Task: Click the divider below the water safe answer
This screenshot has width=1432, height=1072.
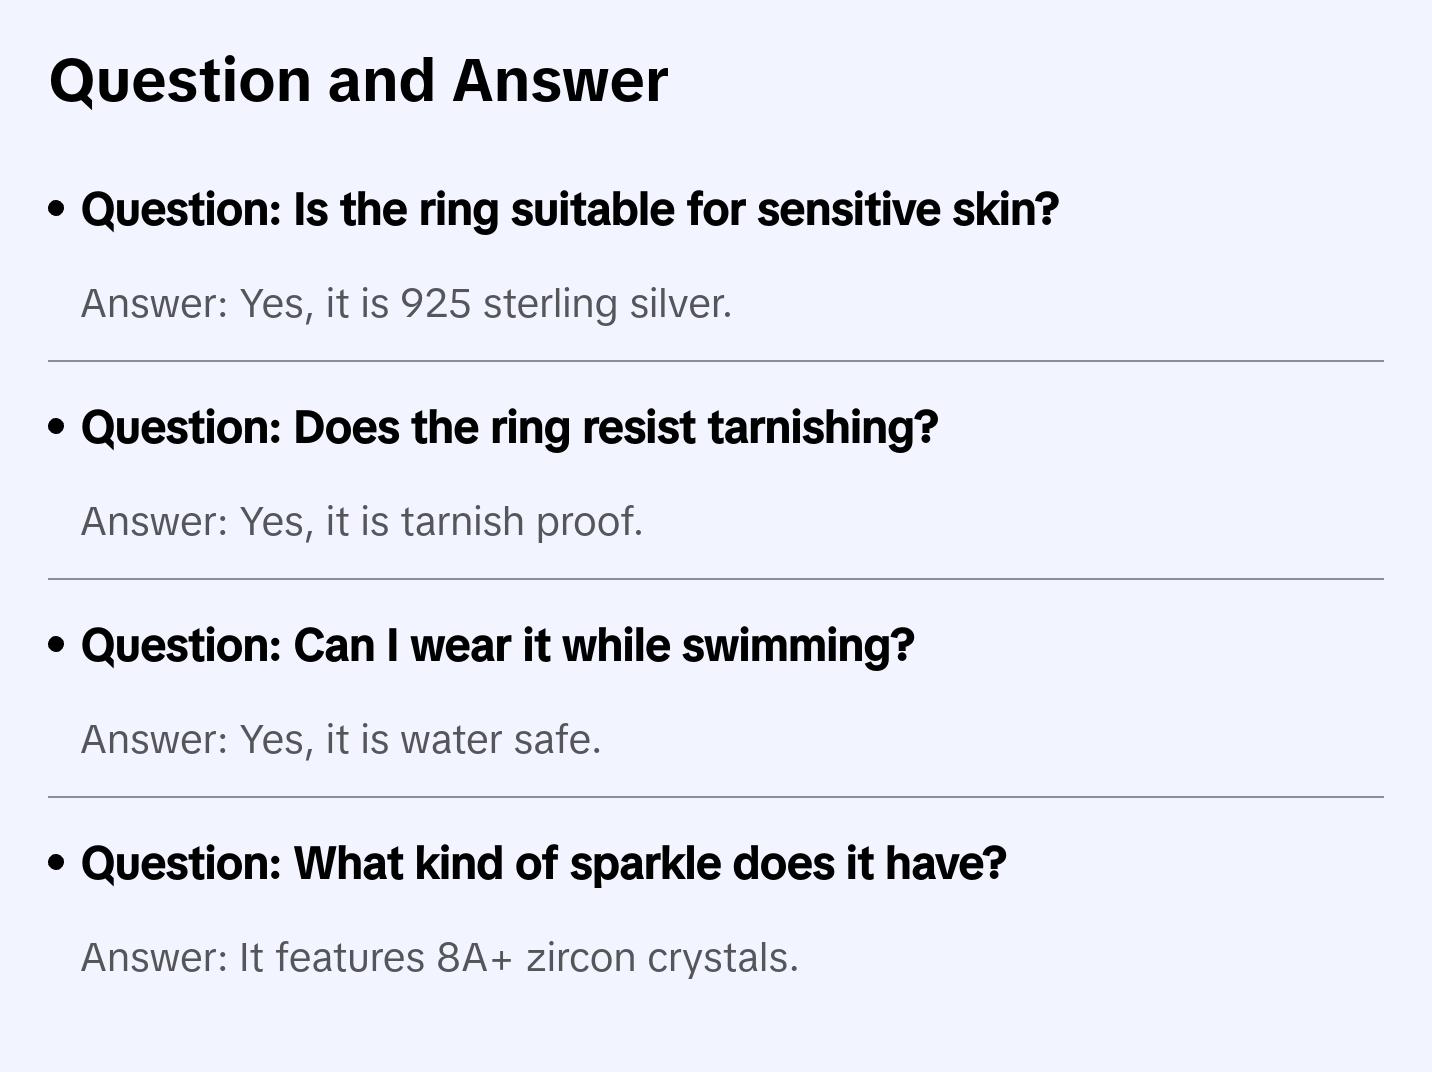Action: pyautogui.click(x=715, y=797)
